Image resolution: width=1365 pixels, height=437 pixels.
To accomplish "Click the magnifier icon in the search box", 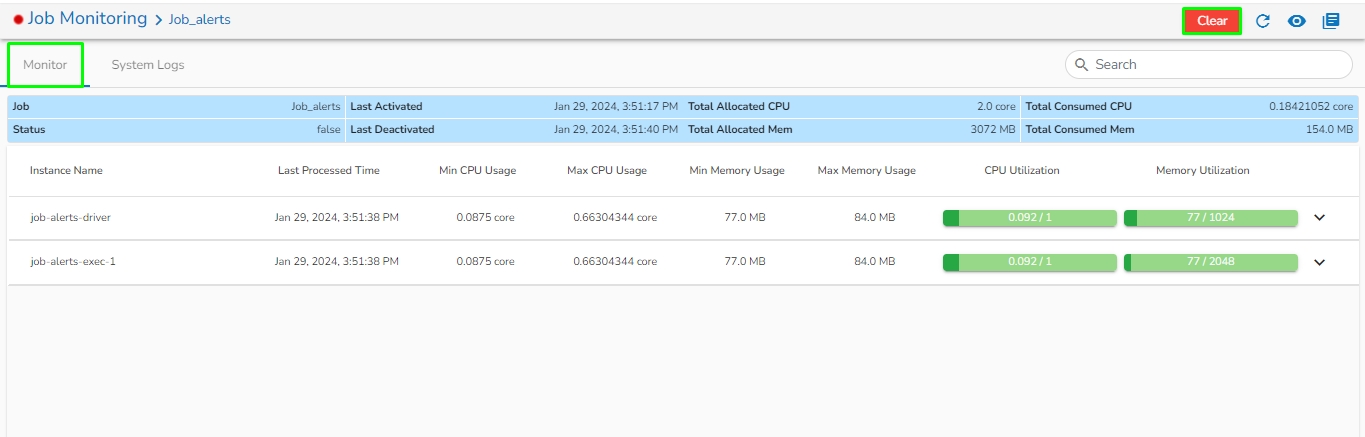I will point(1081,64).
